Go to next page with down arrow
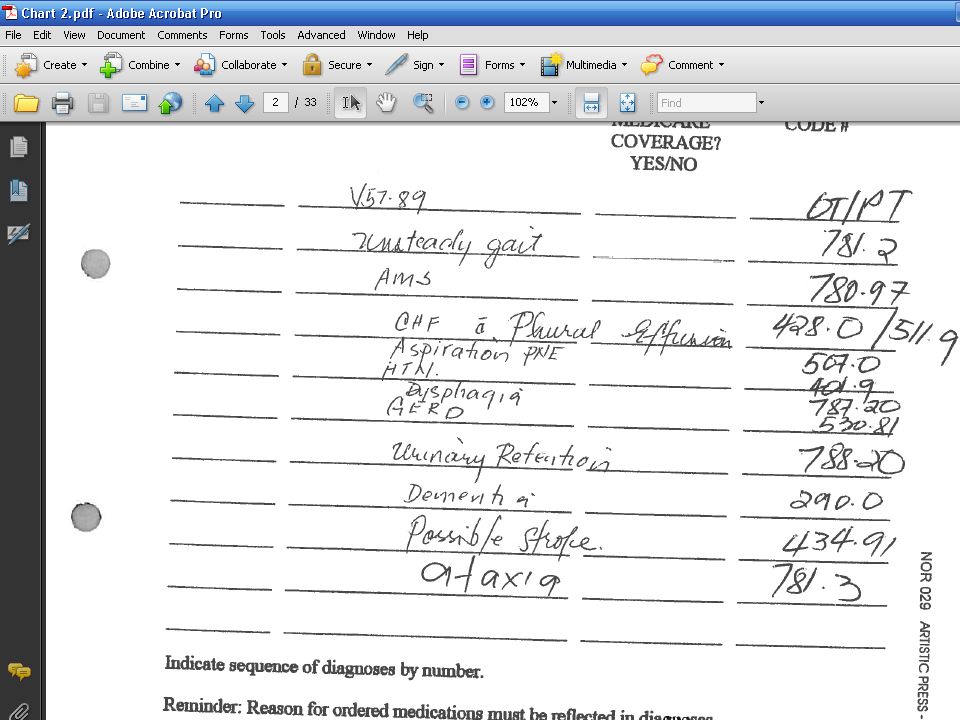The width and height of the screenshot is (960, 720). tap(244, 103)
